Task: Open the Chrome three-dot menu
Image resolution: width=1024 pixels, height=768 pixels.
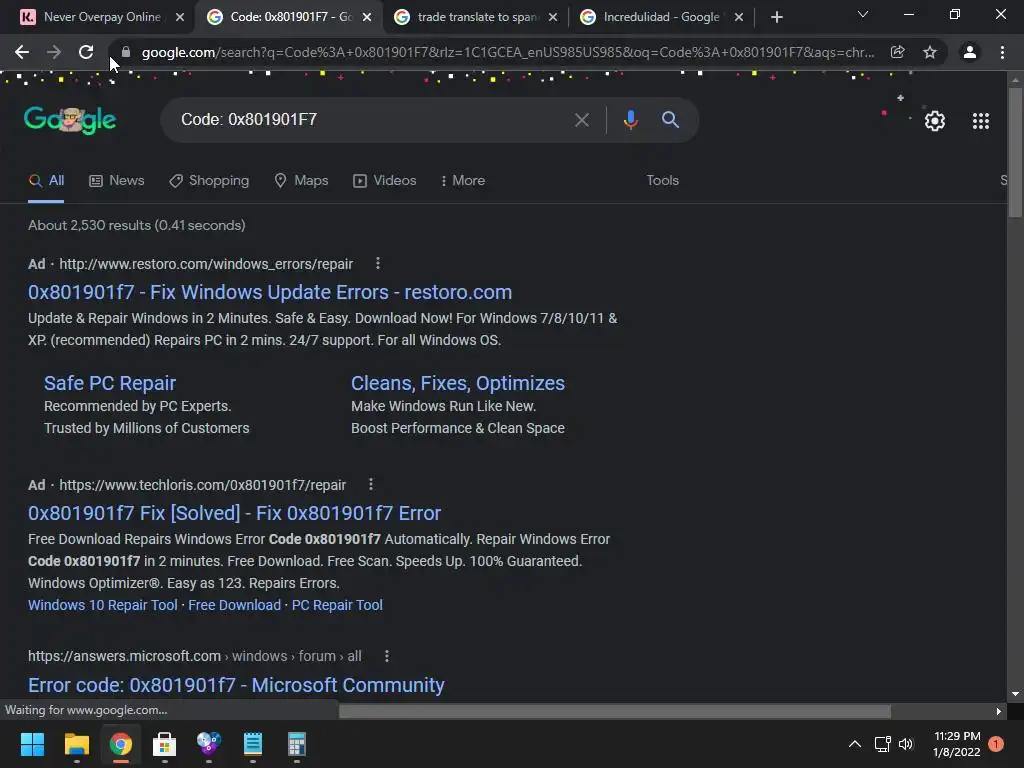Action: (1002, 52)
